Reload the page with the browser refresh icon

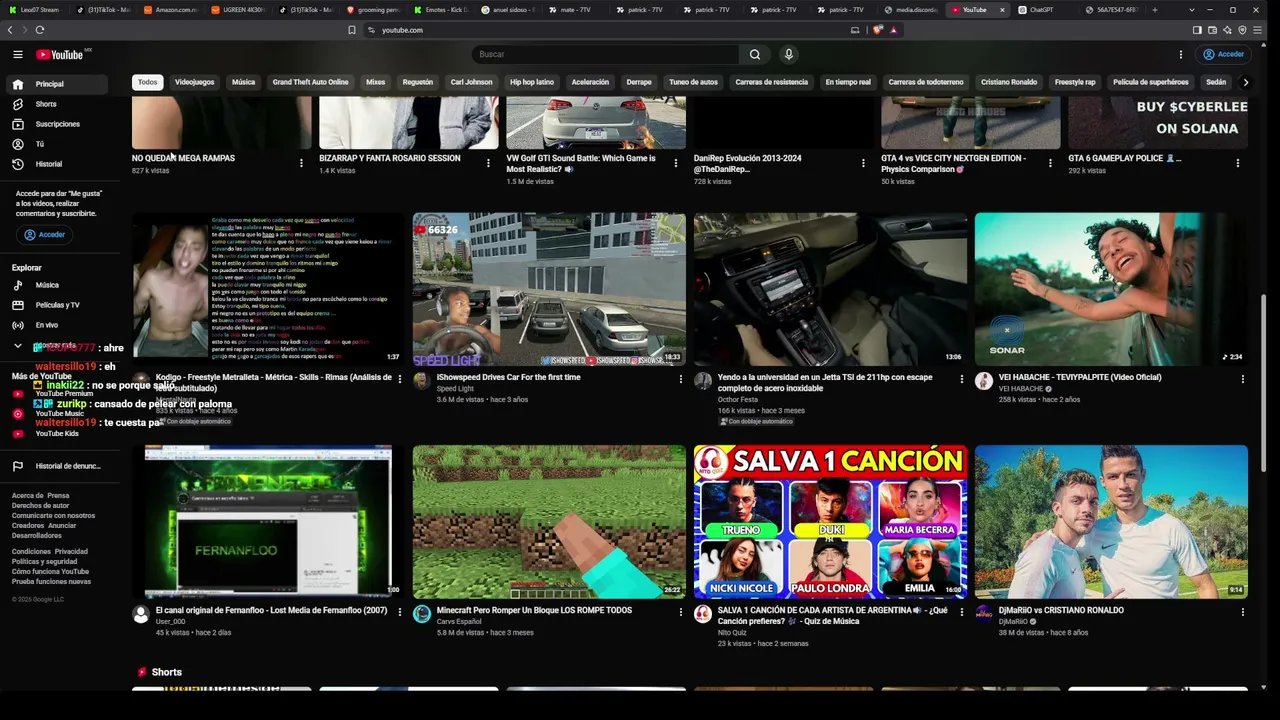[x=40, y=30]
